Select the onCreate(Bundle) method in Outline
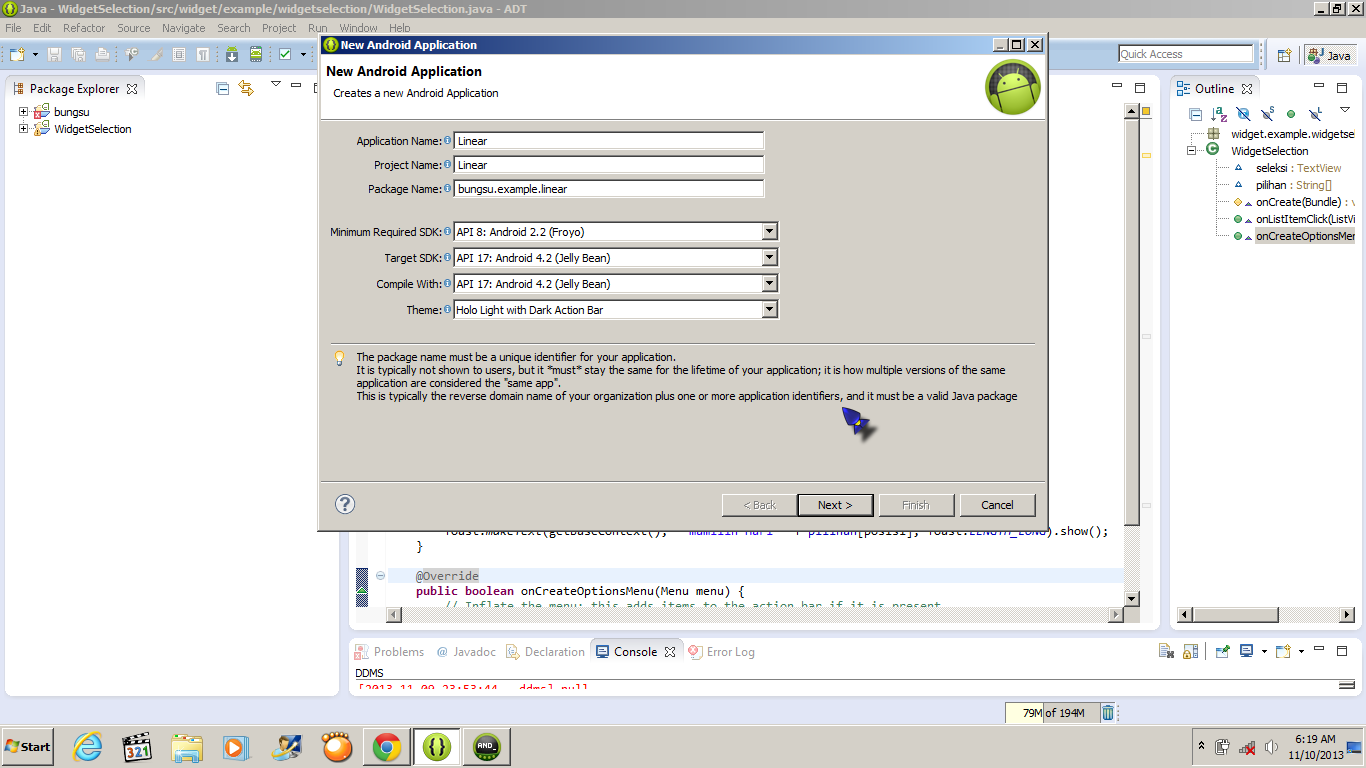 tap(1305, 202)
